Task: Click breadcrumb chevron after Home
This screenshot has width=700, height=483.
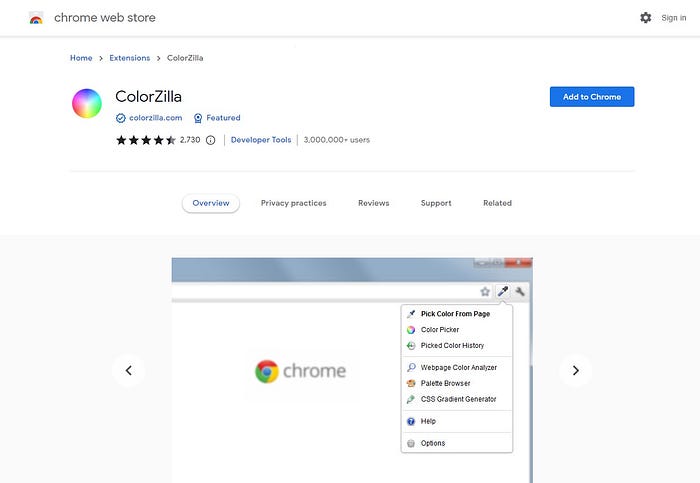Action: coord(101,58)
